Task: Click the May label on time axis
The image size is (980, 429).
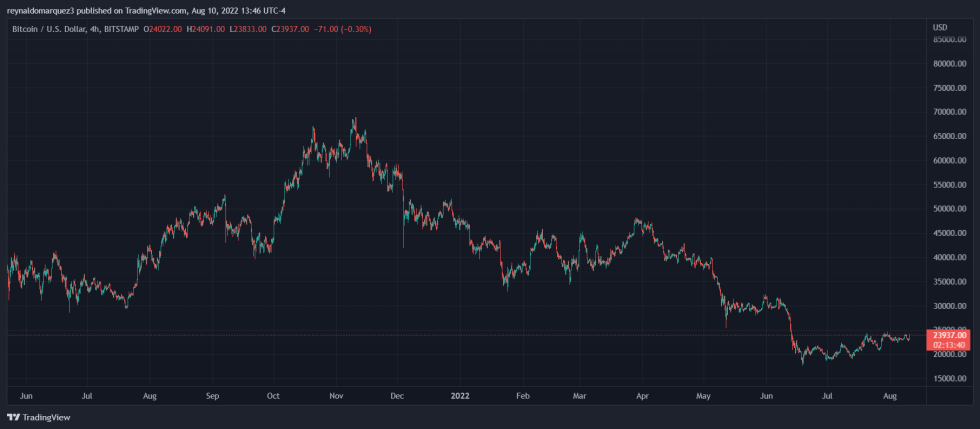Action: click(703, 396)
